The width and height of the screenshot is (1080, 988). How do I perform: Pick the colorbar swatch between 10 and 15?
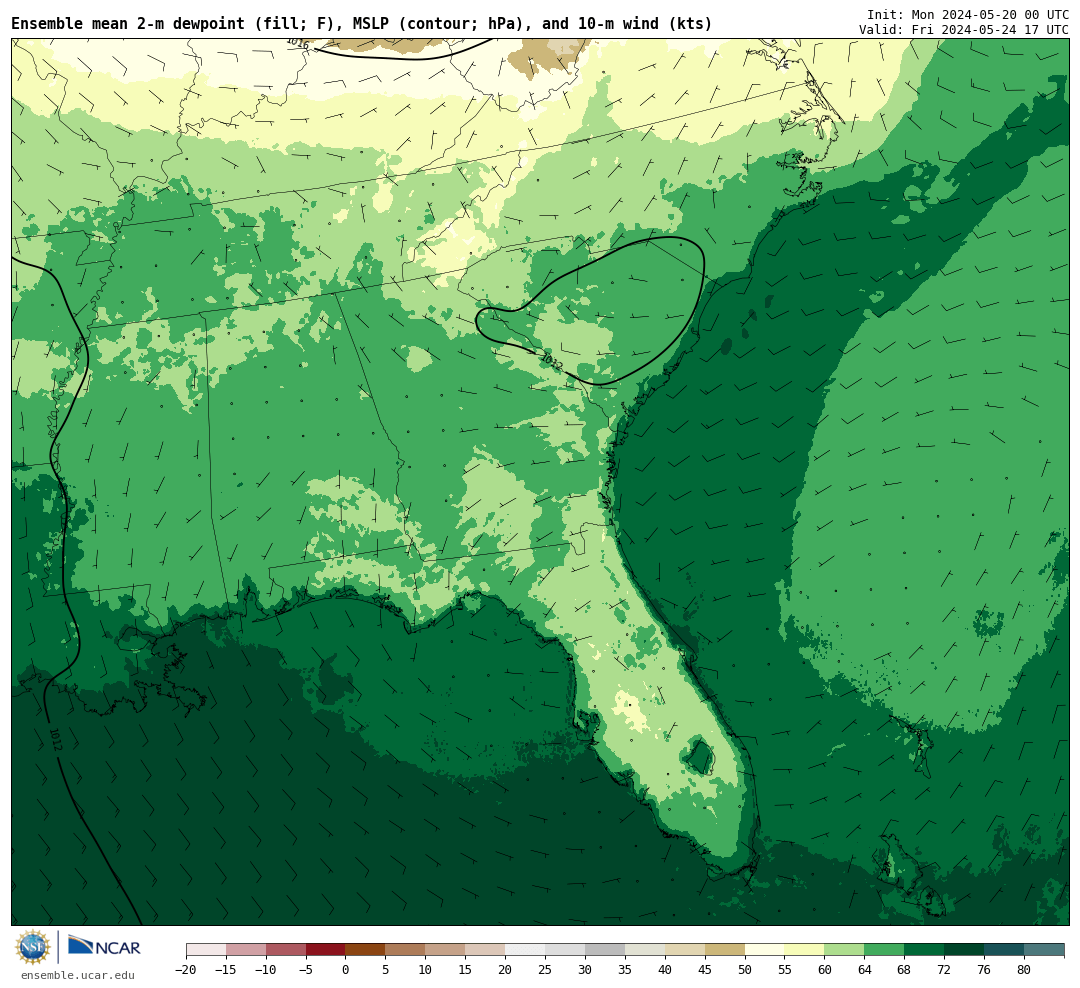445,950
